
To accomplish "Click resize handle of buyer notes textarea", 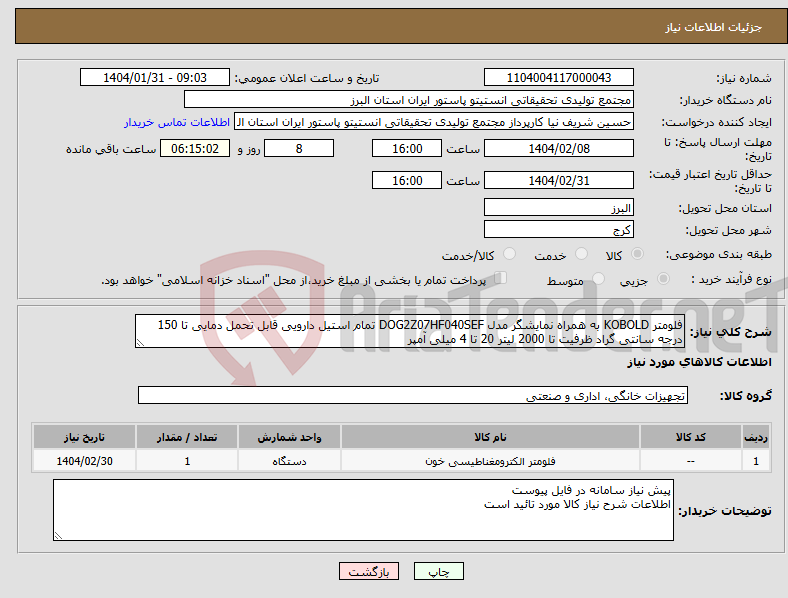I will 58,536.
